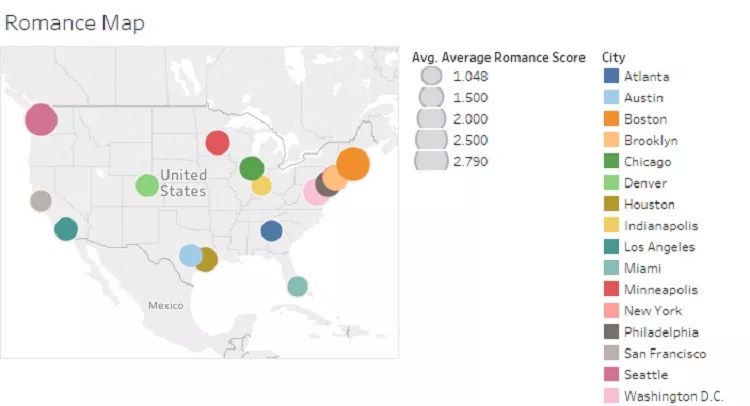Select the Philadelphia label in the City legend

point(661,332)
